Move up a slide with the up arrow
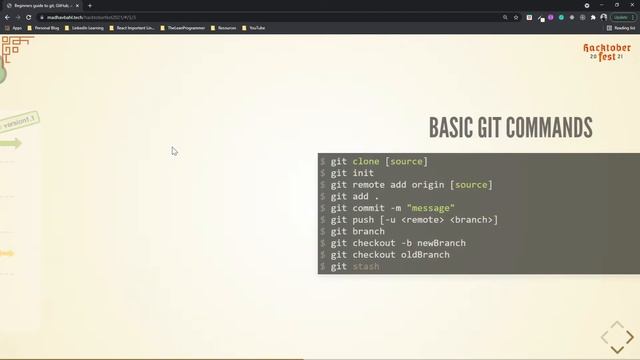This screenshot has height=360, width=640. tap(617, 324)
